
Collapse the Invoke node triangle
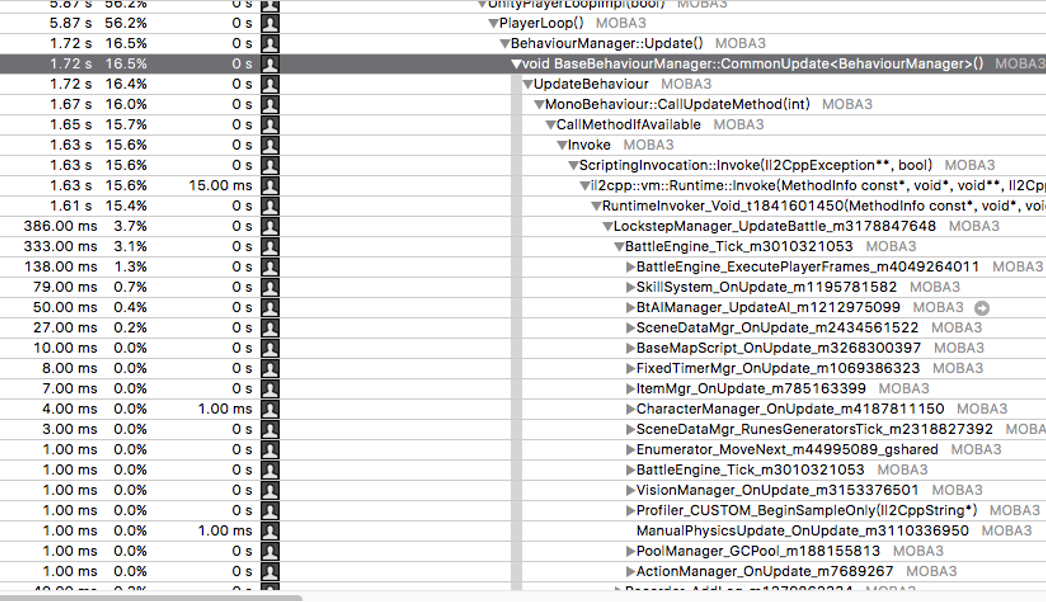pos(562,145)
